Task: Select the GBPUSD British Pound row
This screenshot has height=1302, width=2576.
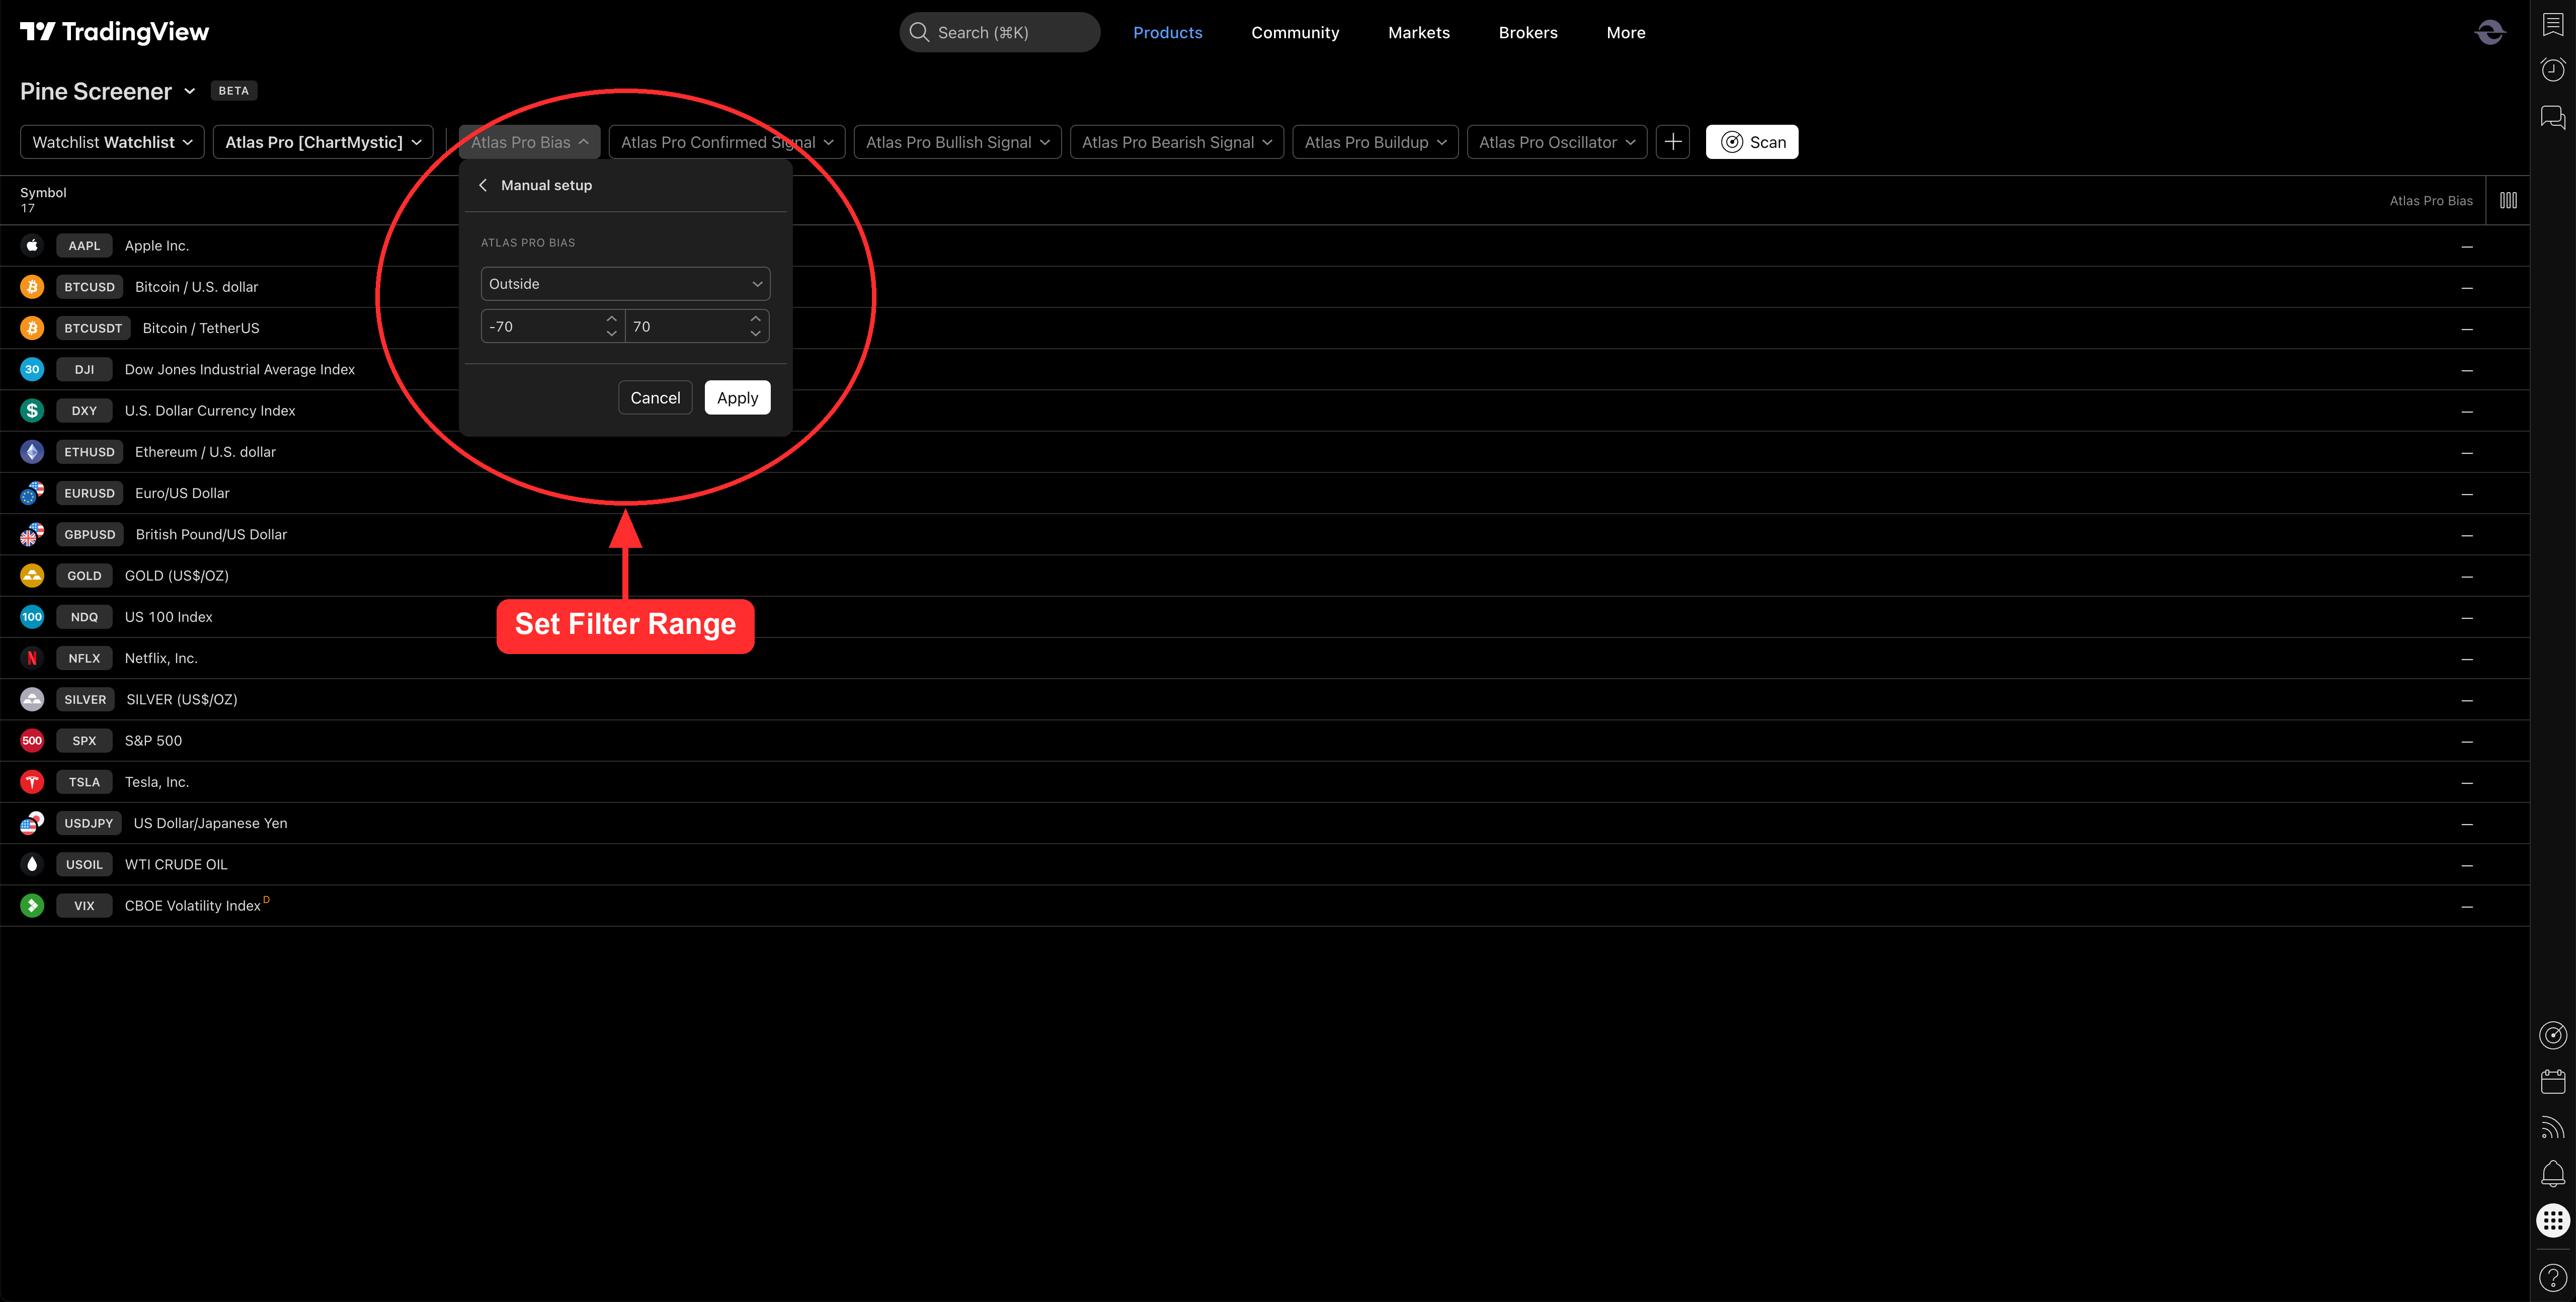Action: coord(1265,535)
